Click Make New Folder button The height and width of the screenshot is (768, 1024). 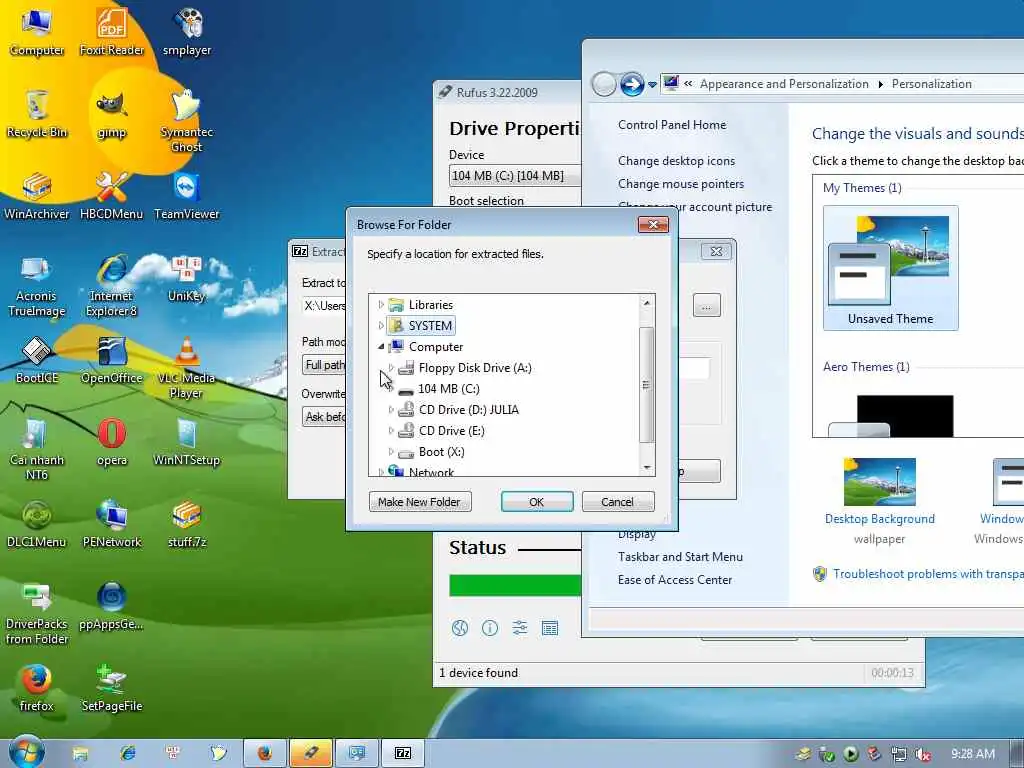click(420, 502)
